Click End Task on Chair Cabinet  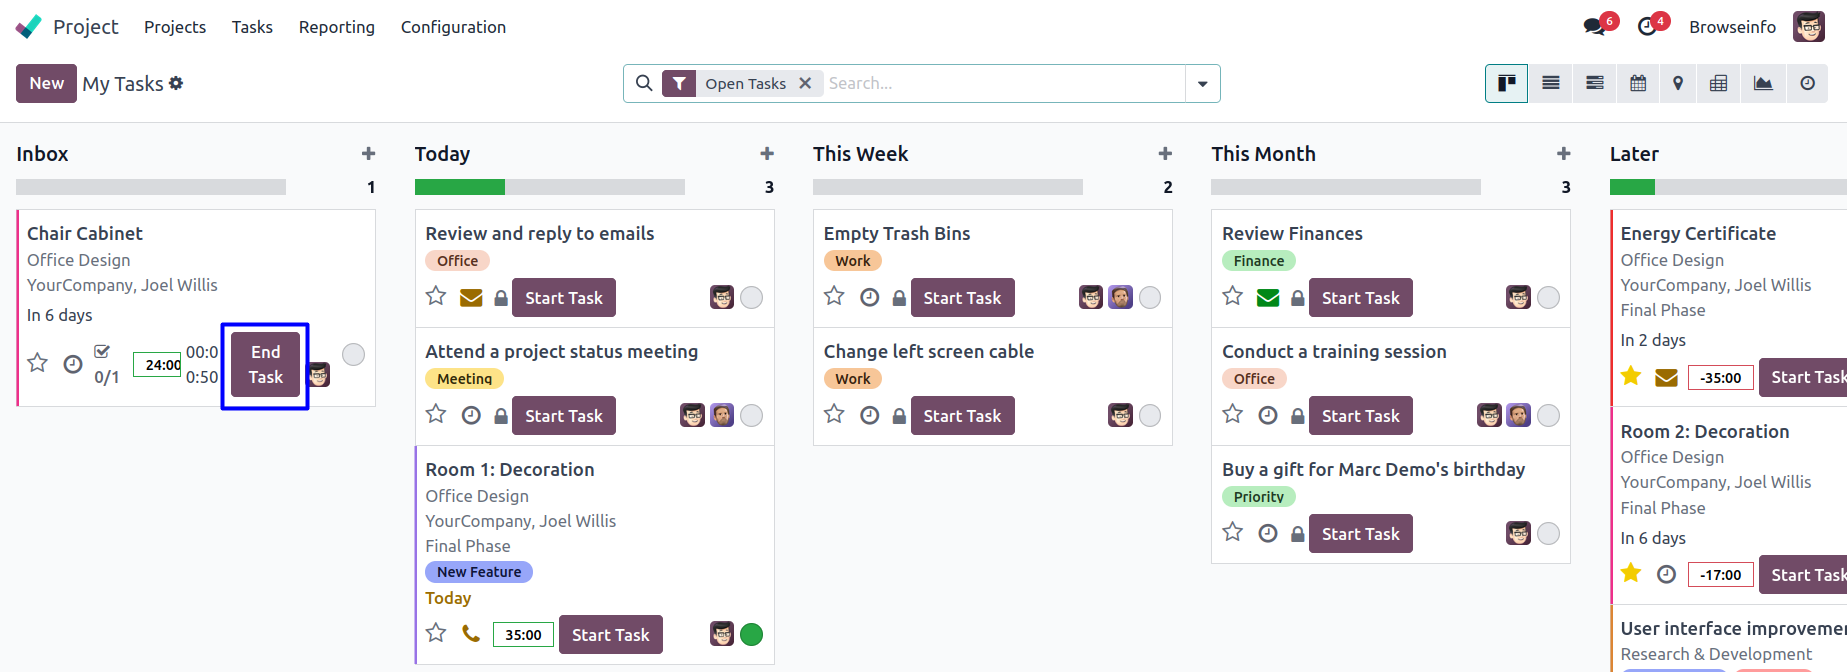(x=265, y=365)
